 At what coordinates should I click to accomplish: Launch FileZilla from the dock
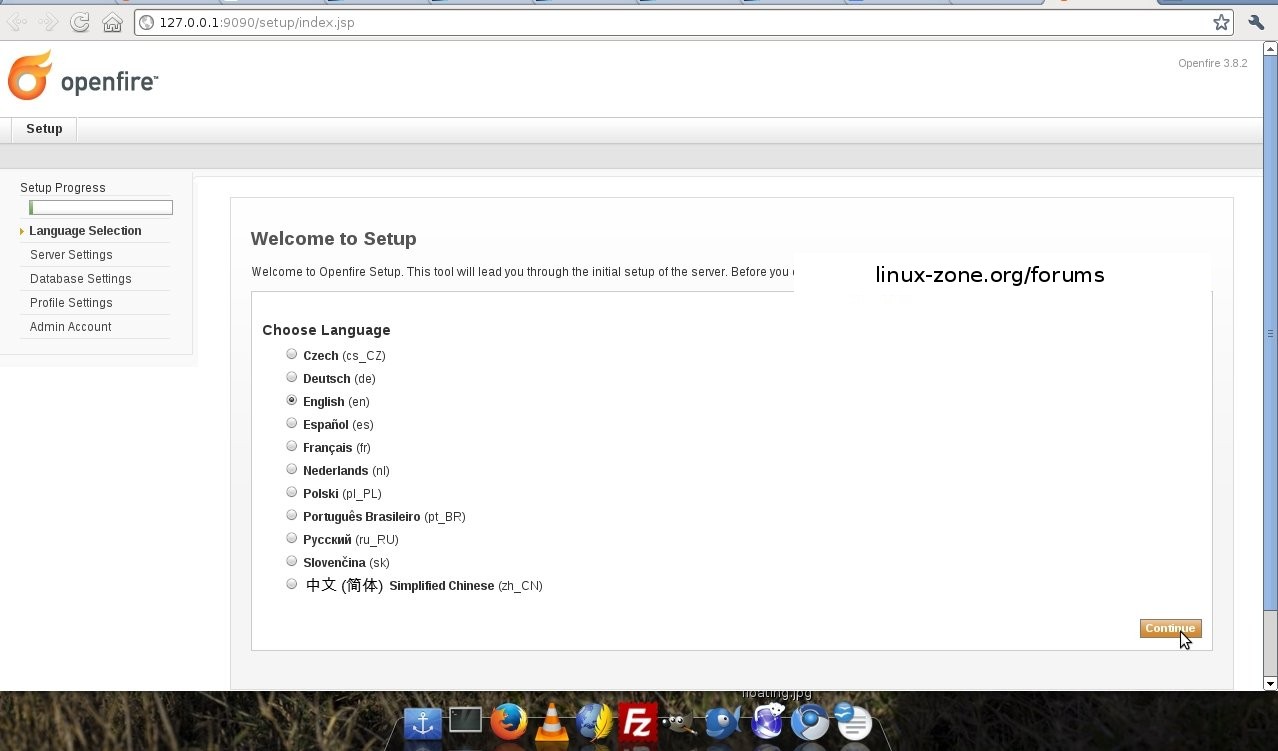(x=637, y=721)
